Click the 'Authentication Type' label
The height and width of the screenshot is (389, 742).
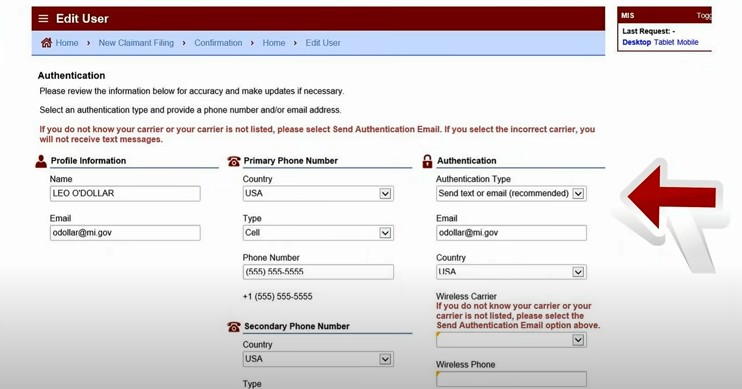pos(473,179)
